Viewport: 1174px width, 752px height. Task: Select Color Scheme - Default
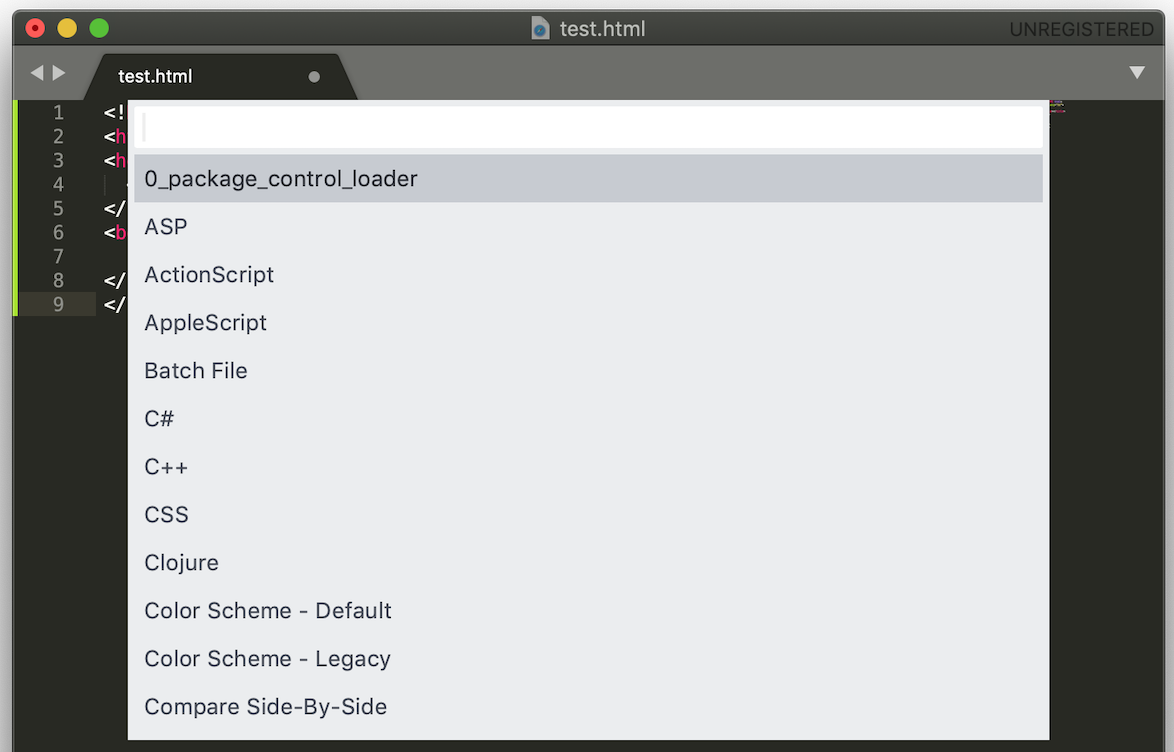(588, 610)
